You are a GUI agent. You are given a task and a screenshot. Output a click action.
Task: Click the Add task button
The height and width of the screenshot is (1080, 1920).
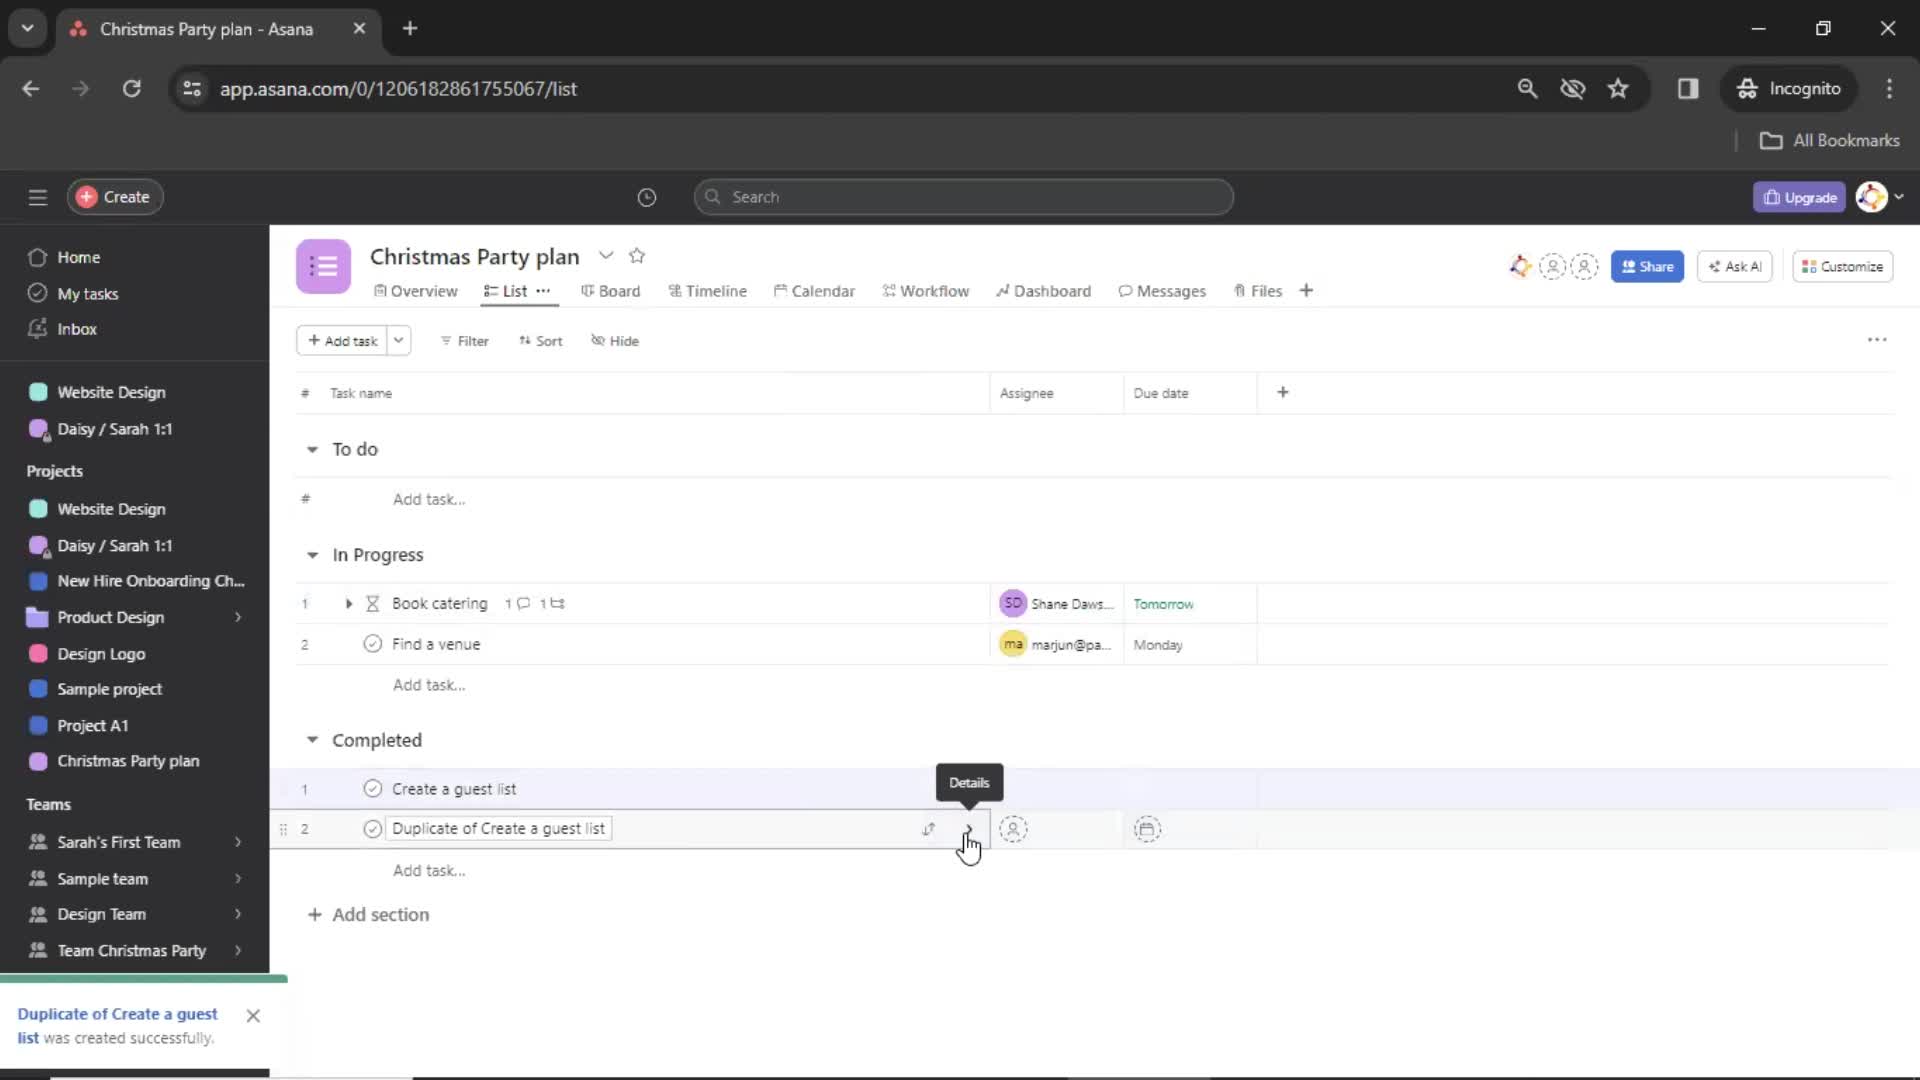[x=343, y=340]
